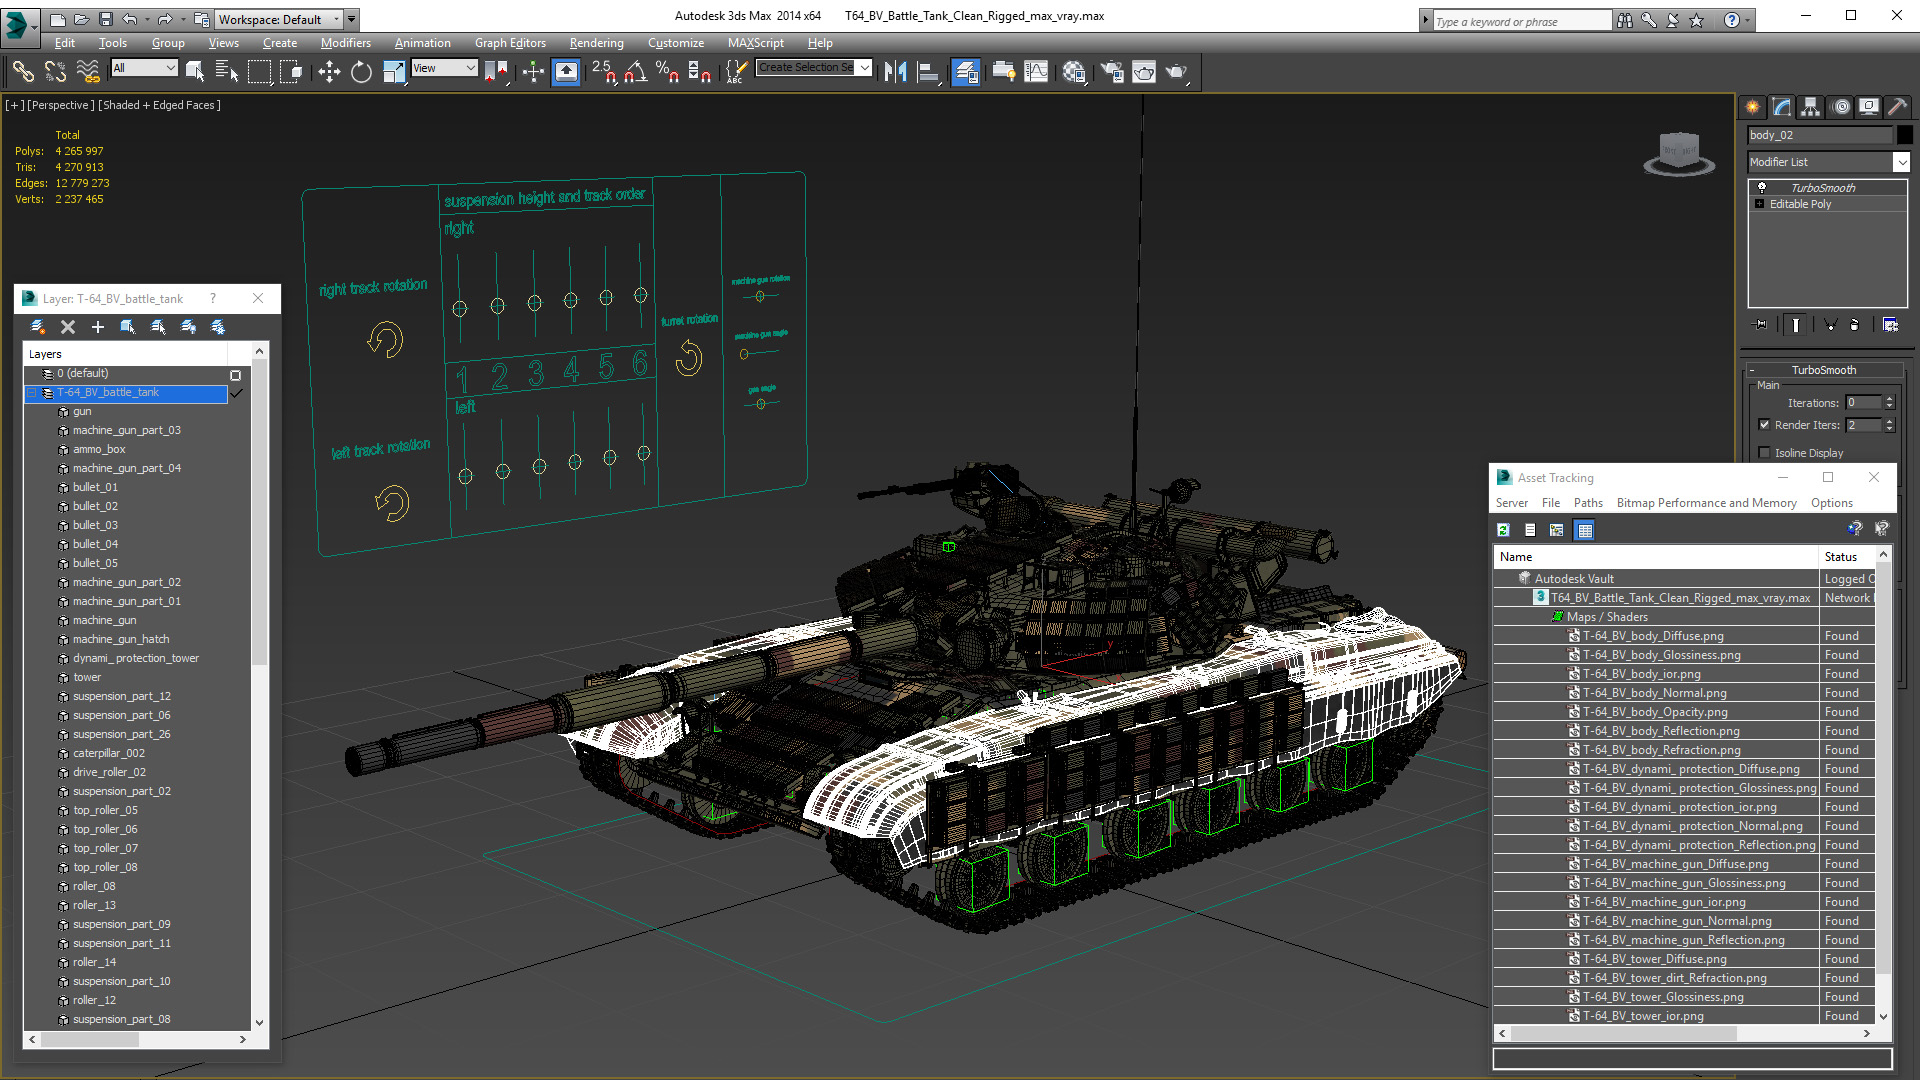Image resolution: width=1920 pixels, height=1080 pixels.
Task: Open Create Selection Set dropdown
Action: click(814, 68)
